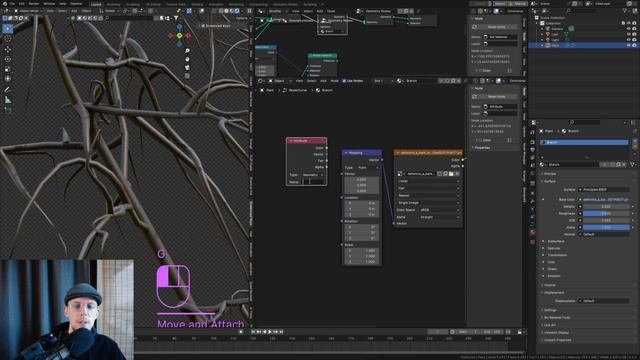The image size is (640, 360).
Task: Click the Play animation button in timeline
Action: 270,332
